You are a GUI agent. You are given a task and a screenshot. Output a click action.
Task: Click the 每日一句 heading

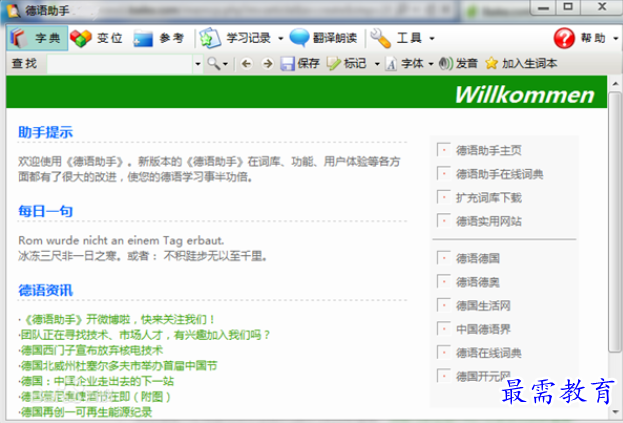tap(46, 211)
